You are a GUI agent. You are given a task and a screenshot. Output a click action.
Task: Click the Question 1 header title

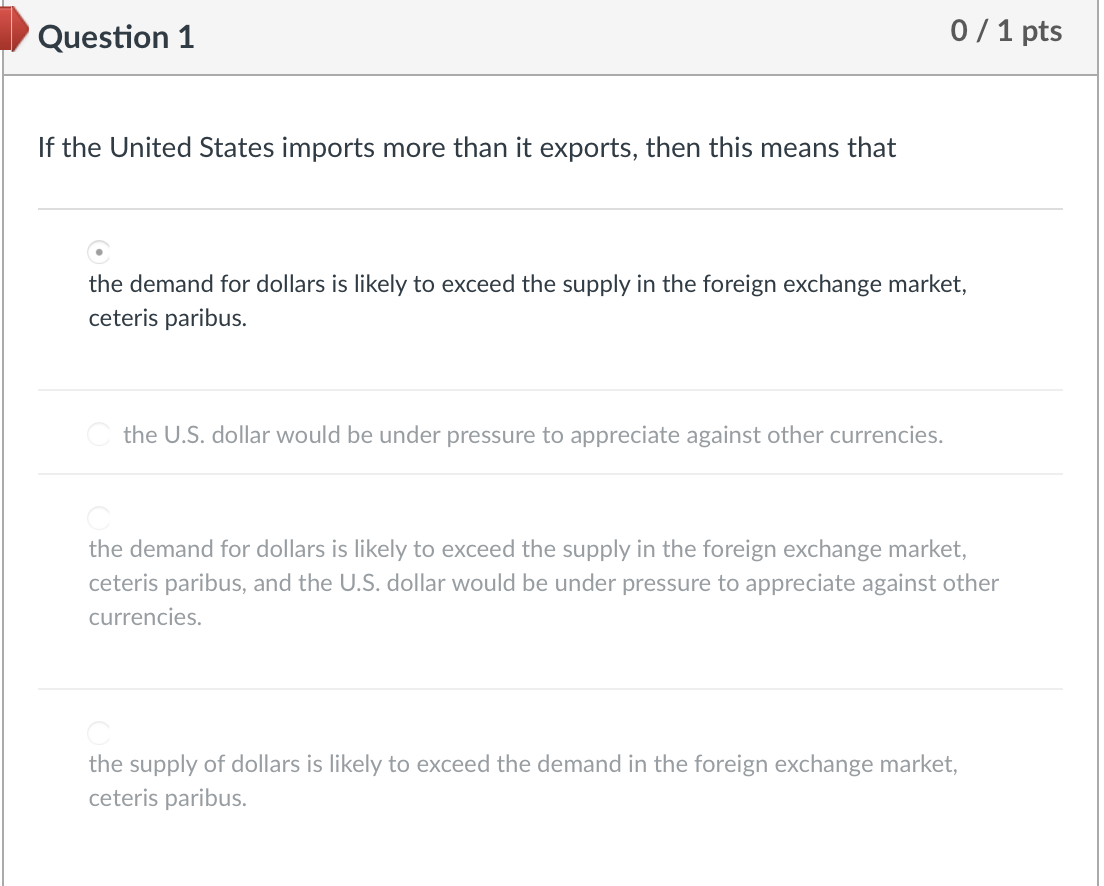point(117,37)
